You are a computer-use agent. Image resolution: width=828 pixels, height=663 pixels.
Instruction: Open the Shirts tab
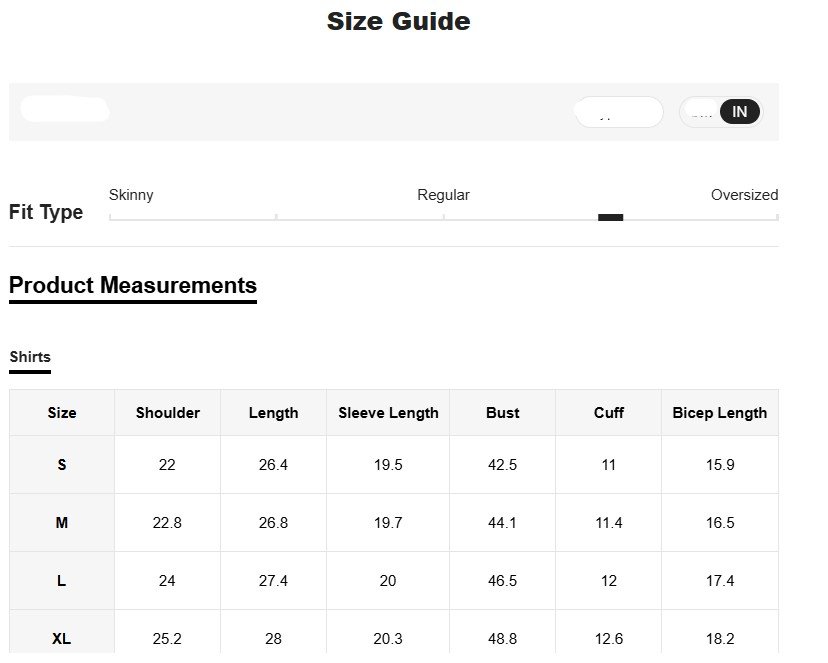[30, 357]
